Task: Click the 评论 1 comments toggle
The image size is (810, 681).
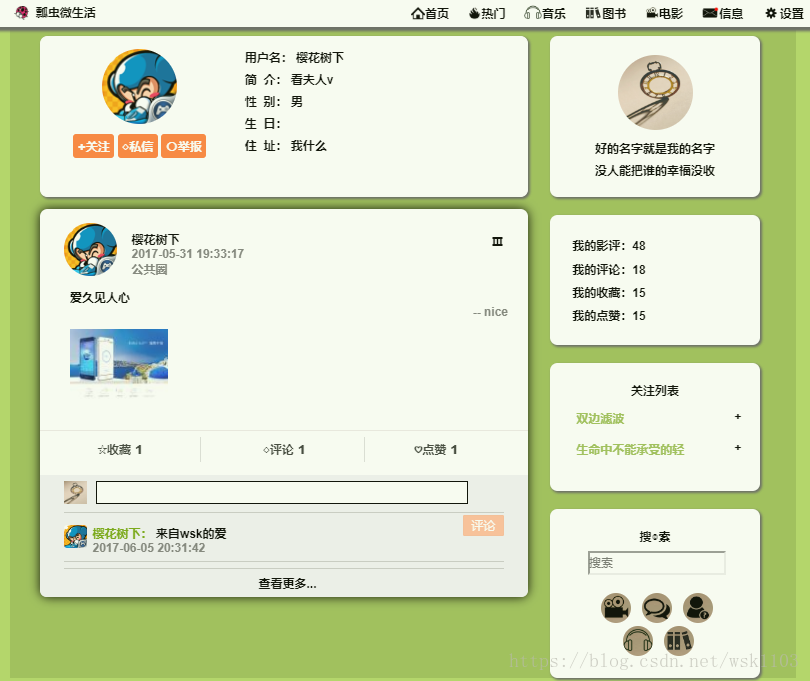Action: point(284,450)
